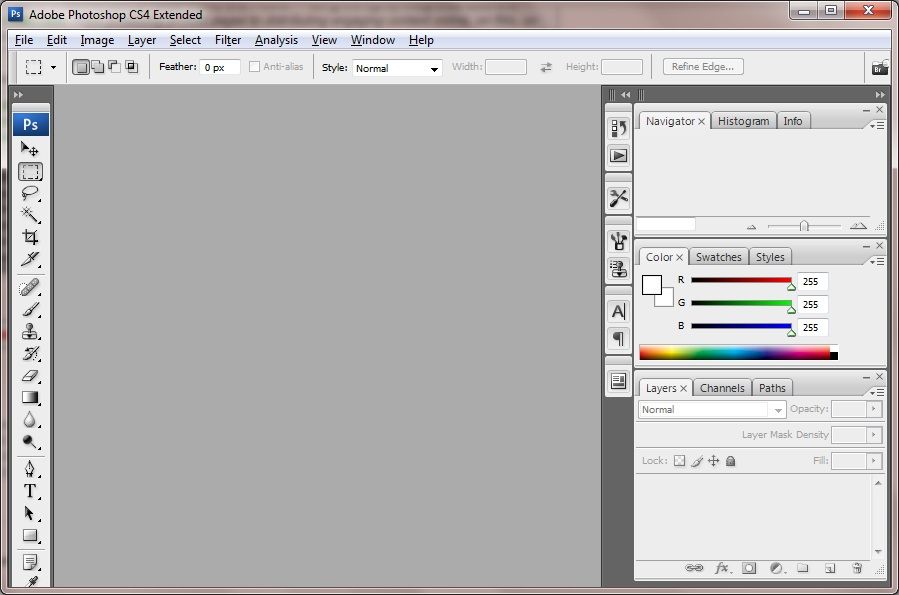Open the Style dropdown showing Normal

point(397,68)
